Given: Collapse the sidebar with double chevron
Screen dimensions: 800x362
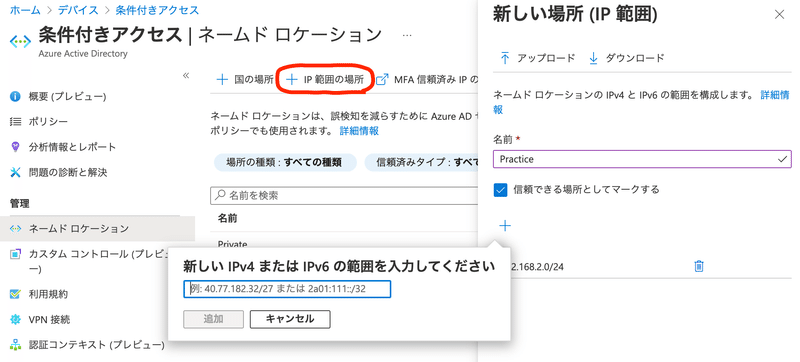Looking at the screenshot, I should [x=186, y=75].
